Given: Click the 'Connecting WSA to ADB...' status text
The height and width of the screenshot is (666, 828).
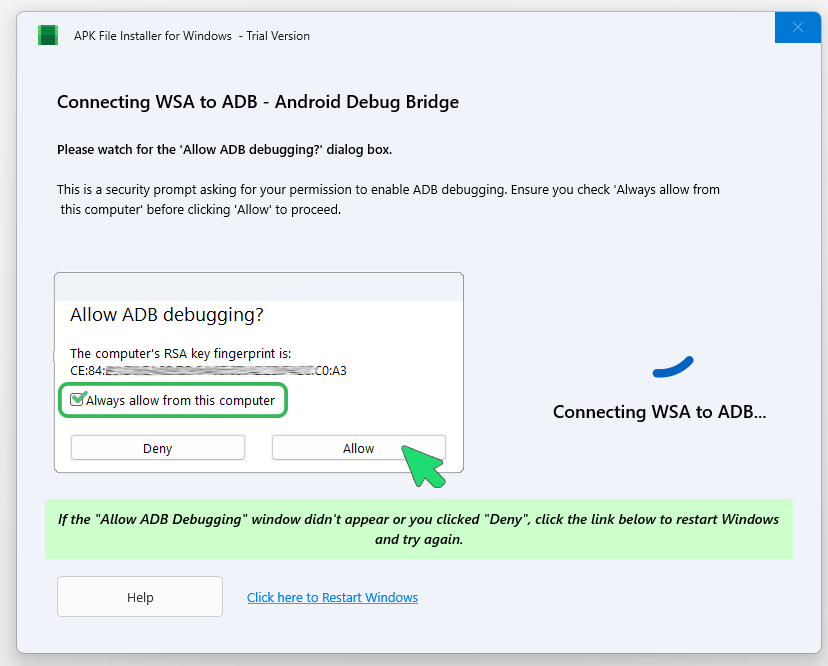Looking at the screenshot, I should point(659,412).
